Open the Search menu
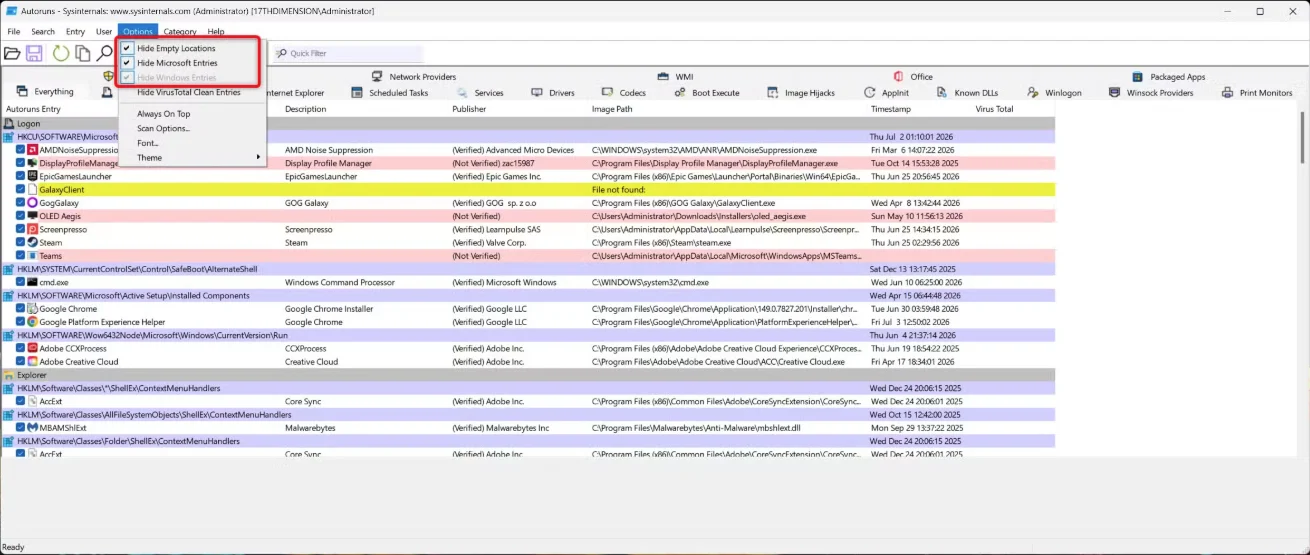This screenshot has height=555, width=1310. (x=43, y=32)
